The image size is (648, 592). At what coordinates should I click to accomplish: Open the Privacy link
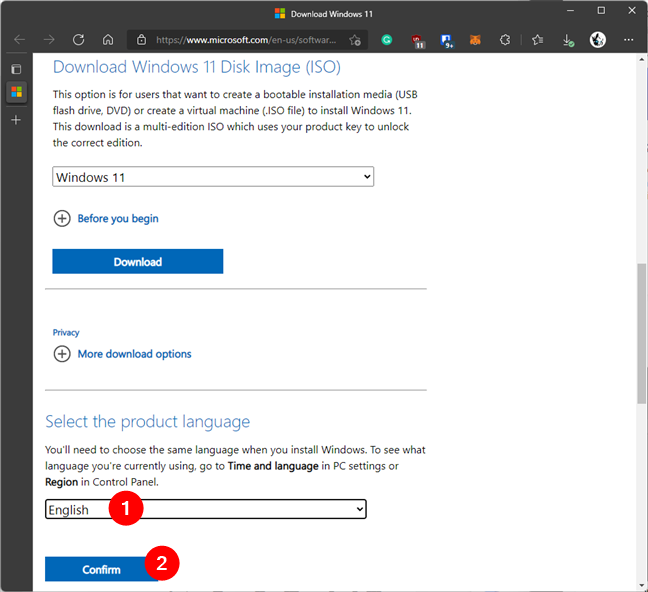coord(66,332)
